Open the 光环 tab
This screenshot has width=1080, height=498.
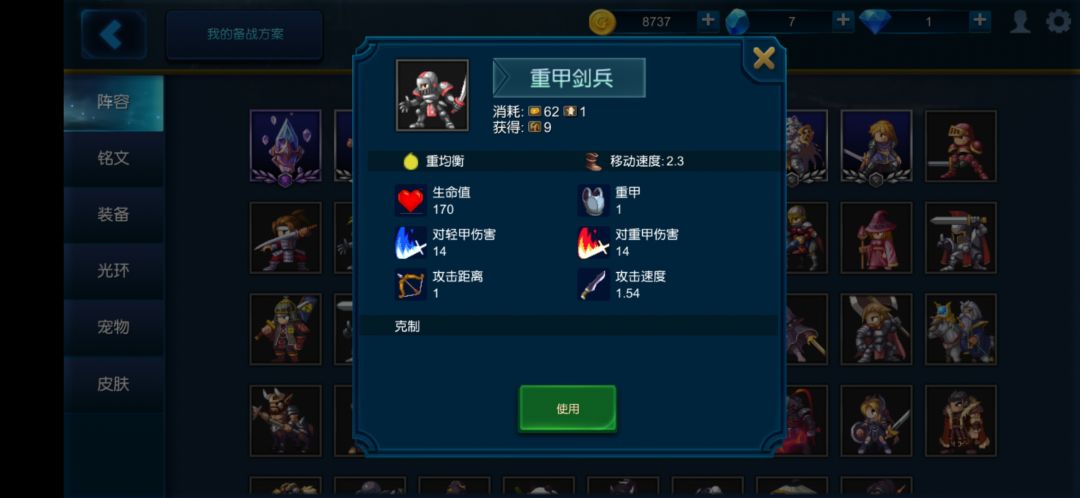[113, 271]
